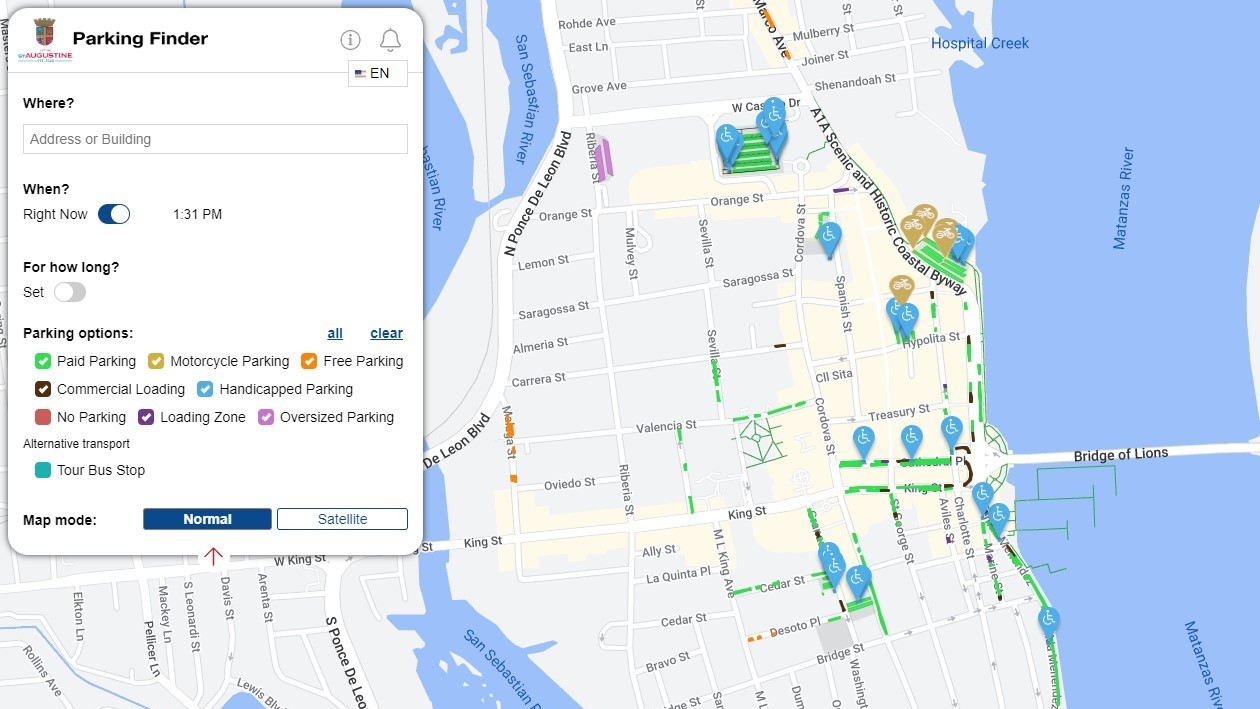
Task: Click the 'all' parking options link
Action: (335, 333)
